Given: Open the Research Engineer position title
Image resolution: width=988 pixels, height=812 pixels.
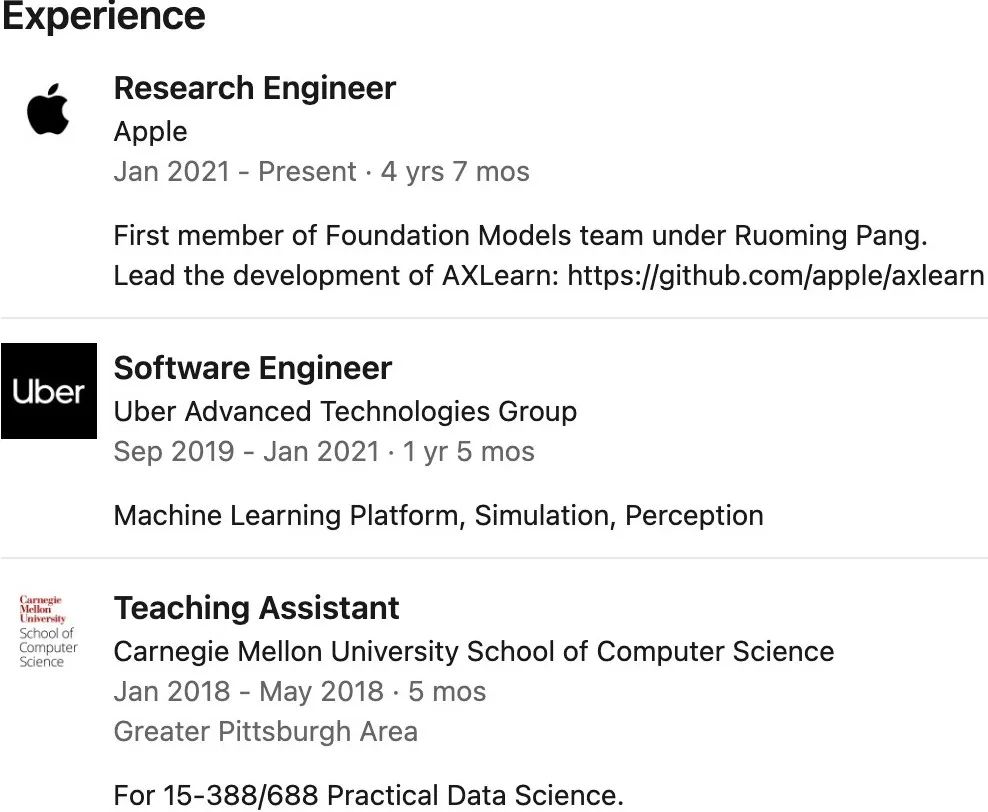Looking at the screenshot, I should pos(255,88).
